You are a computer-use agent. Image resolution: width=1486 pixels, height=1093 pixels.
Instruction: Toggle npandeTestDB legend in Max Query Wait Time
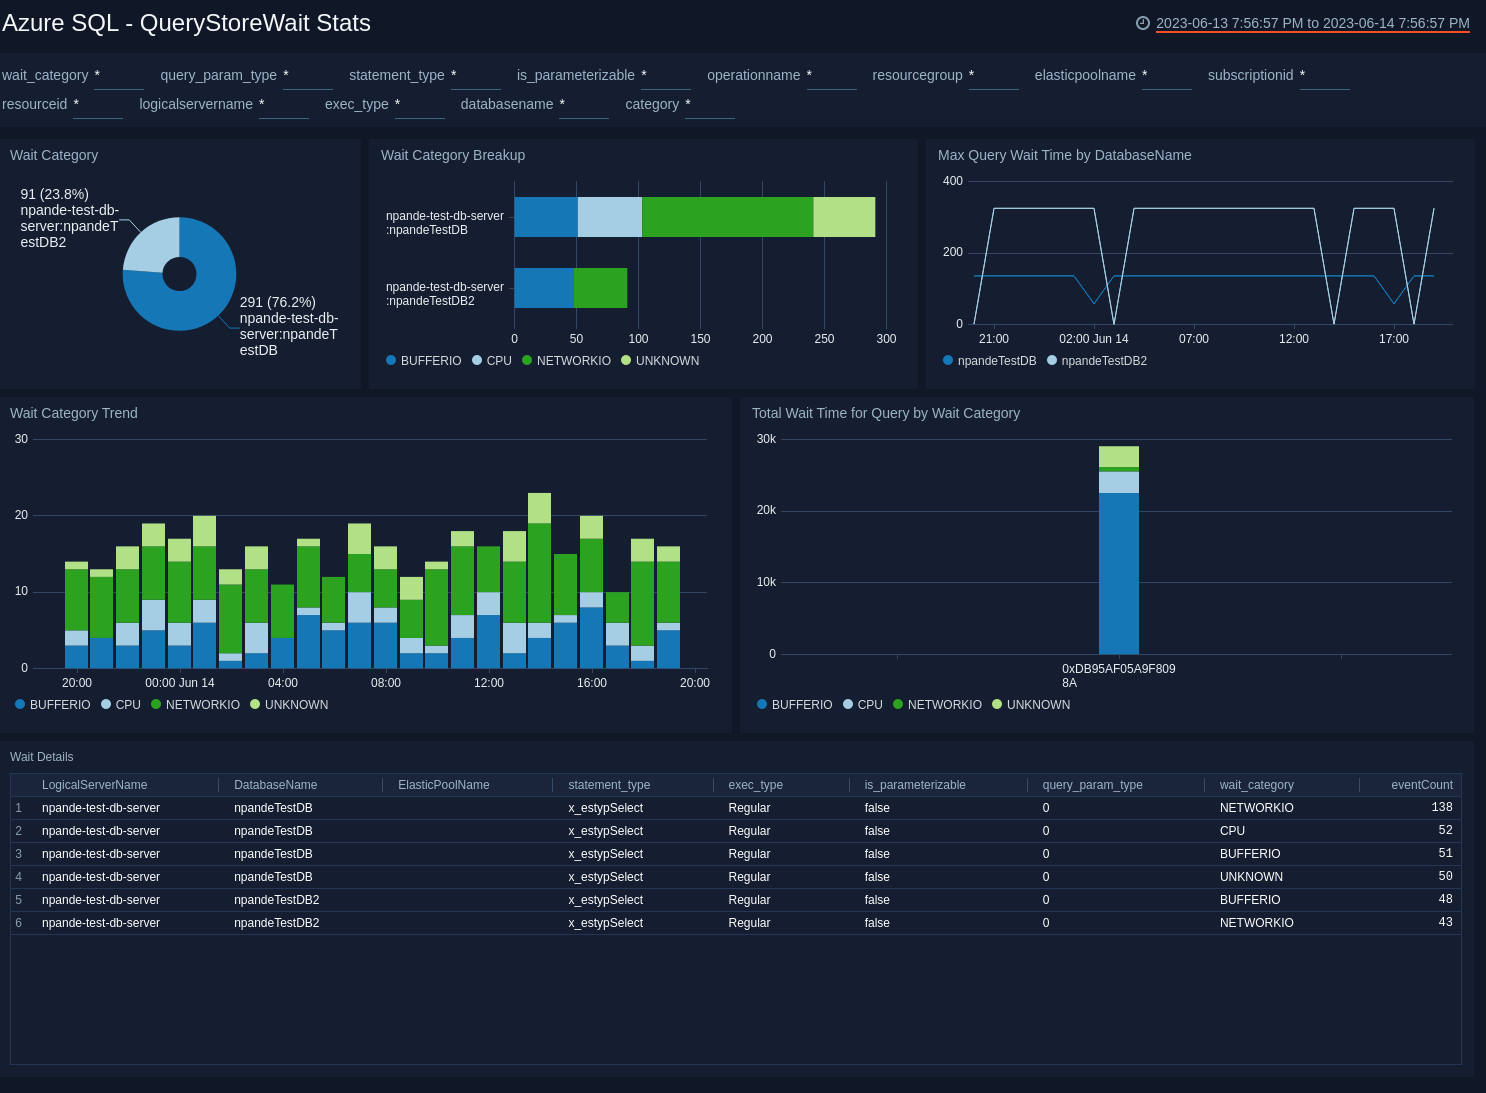tap(990, 361)
